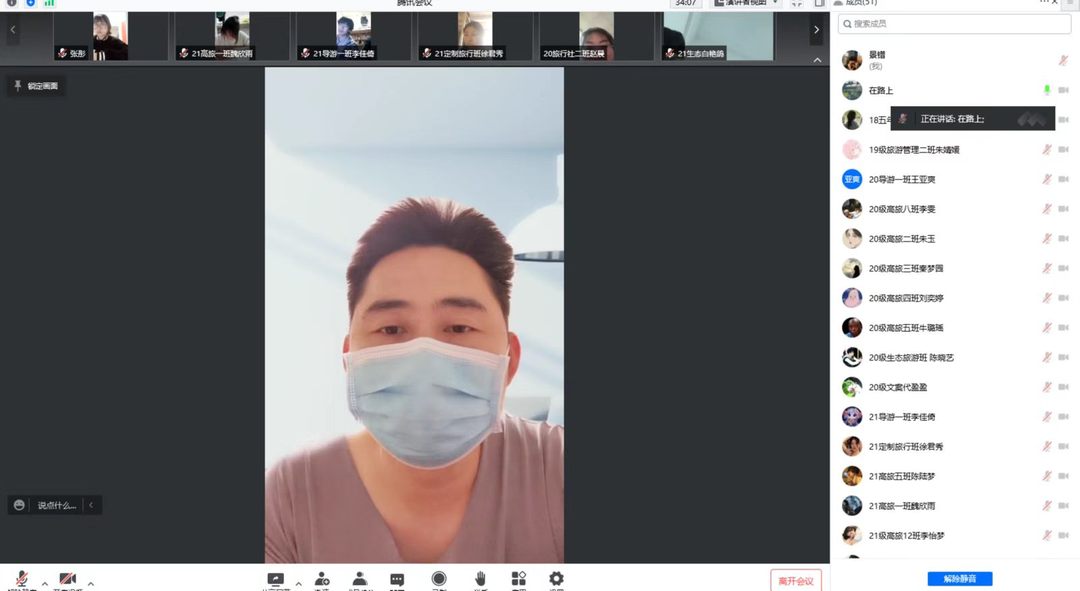Toggle 20级高旅二班朱玉's microphone
Viewport: 1080px width, 591px height.
tap(1047, 238)
